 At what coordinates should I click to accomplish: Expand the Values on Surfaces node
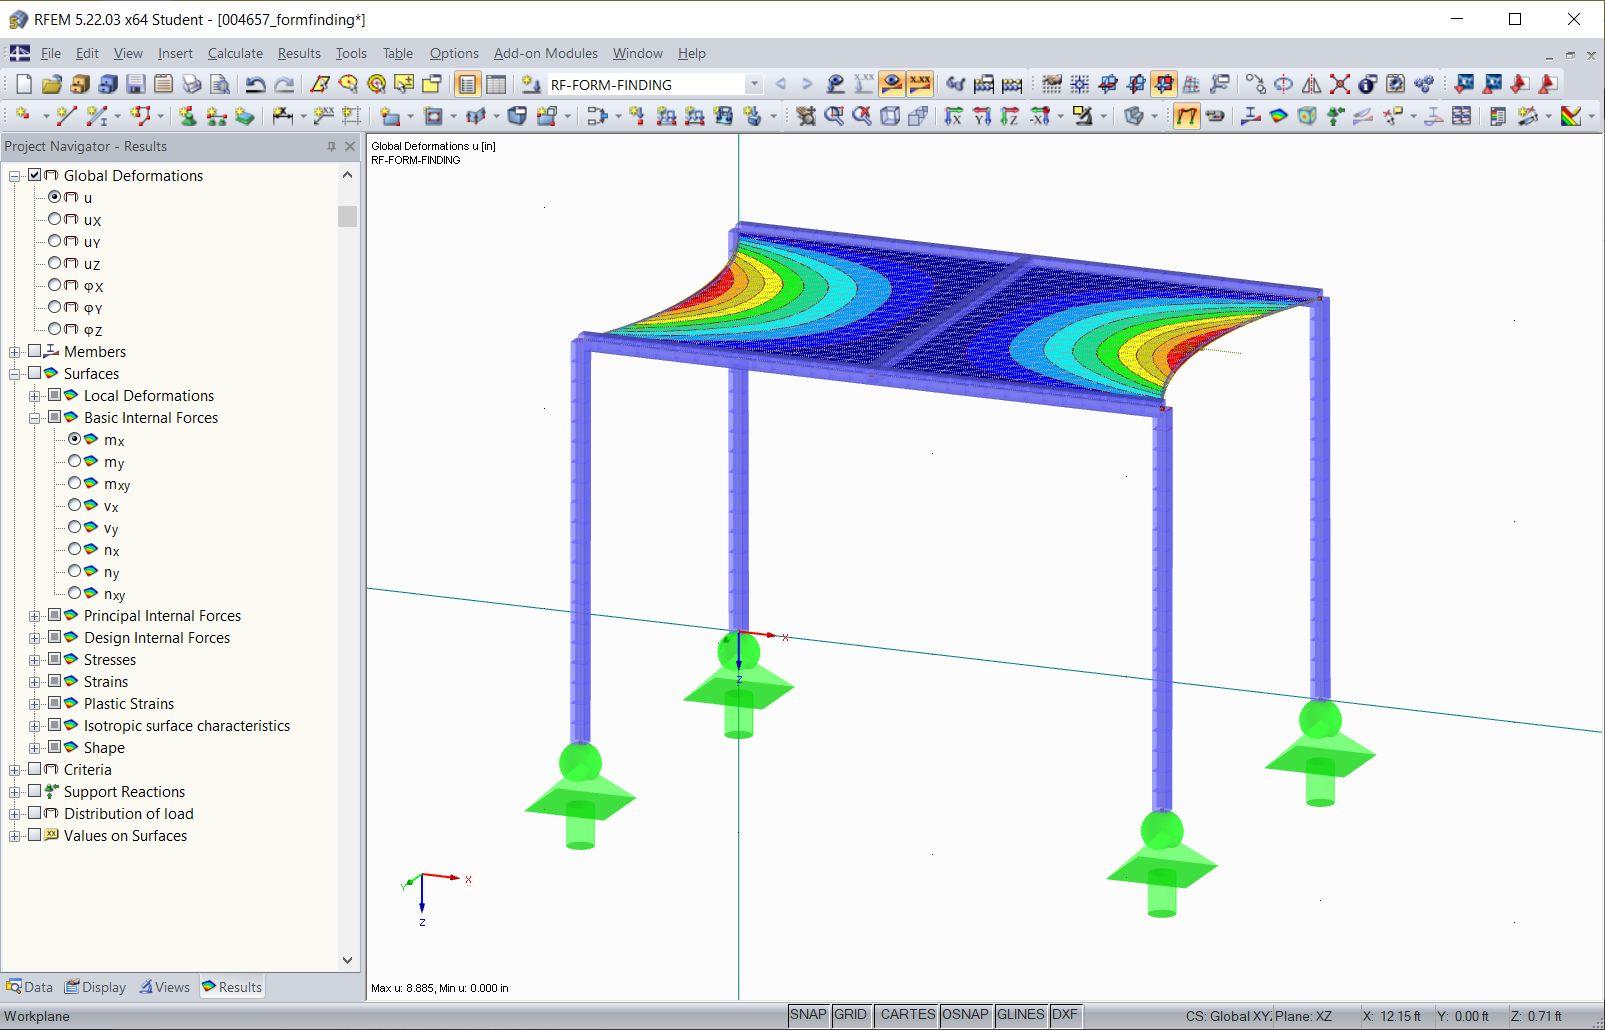point(15,836)
